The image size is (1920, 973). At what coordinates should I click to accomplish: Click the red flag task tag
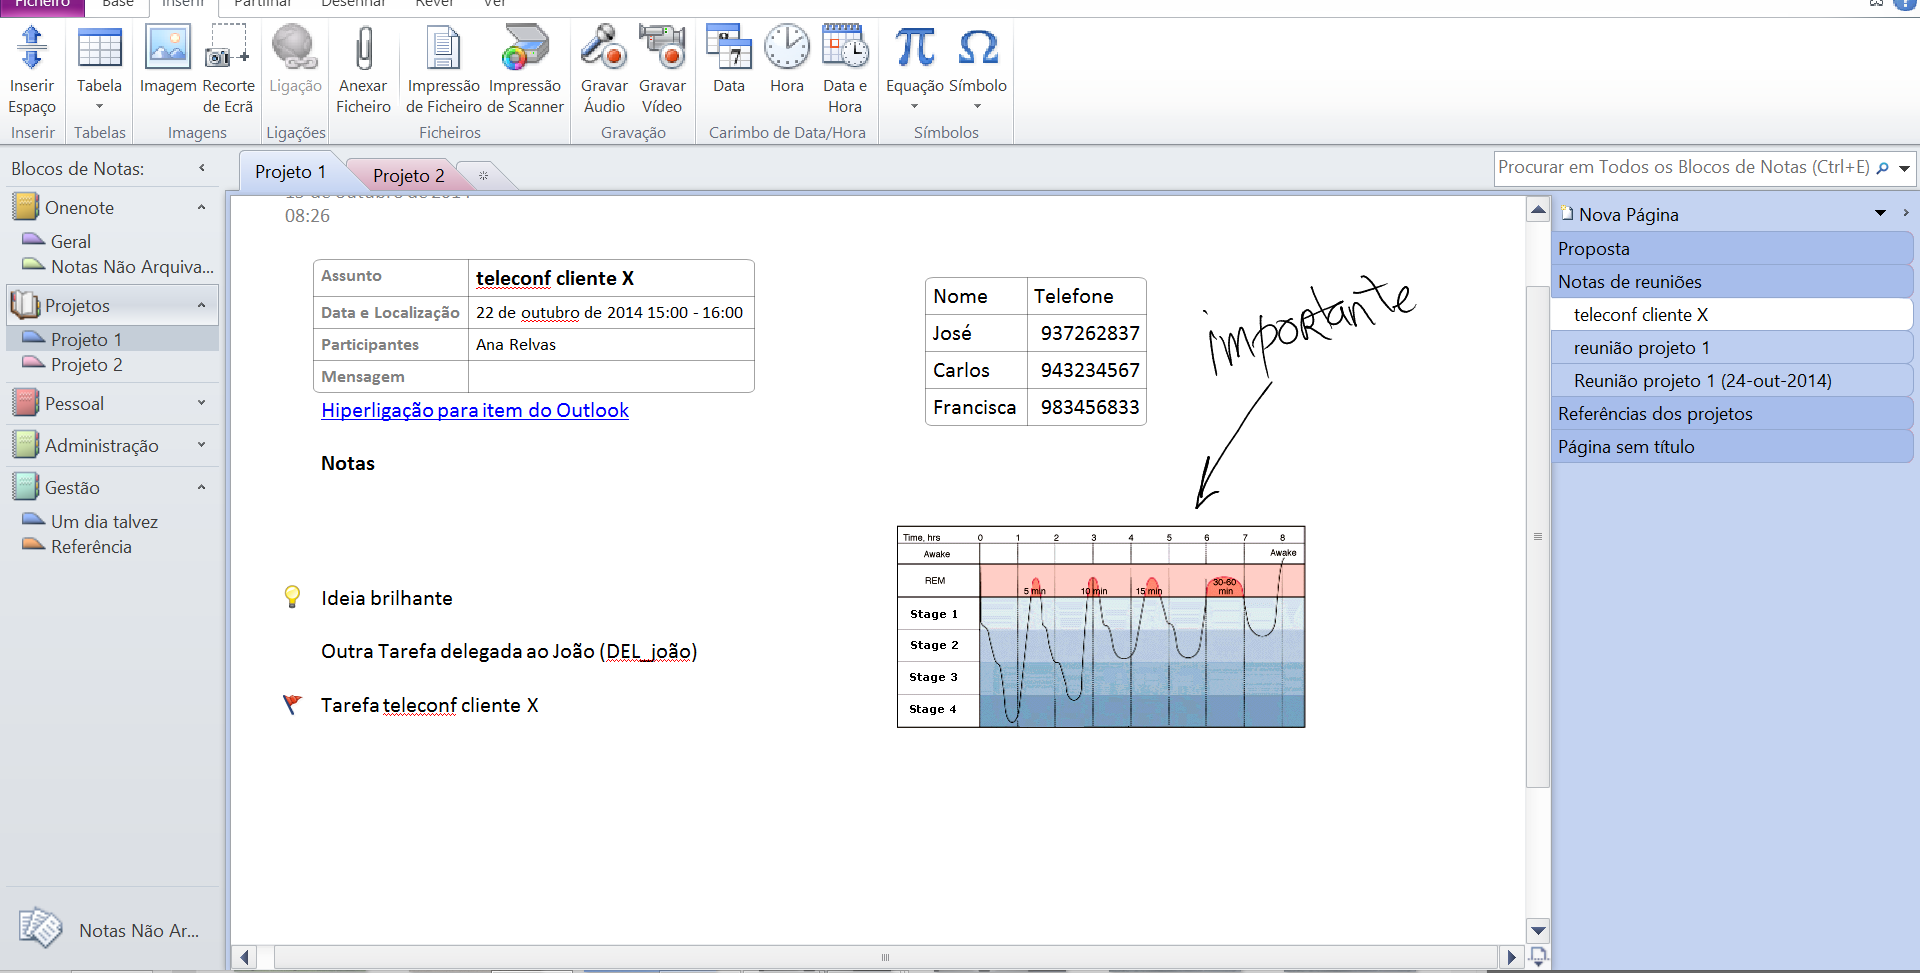(292, 704)
